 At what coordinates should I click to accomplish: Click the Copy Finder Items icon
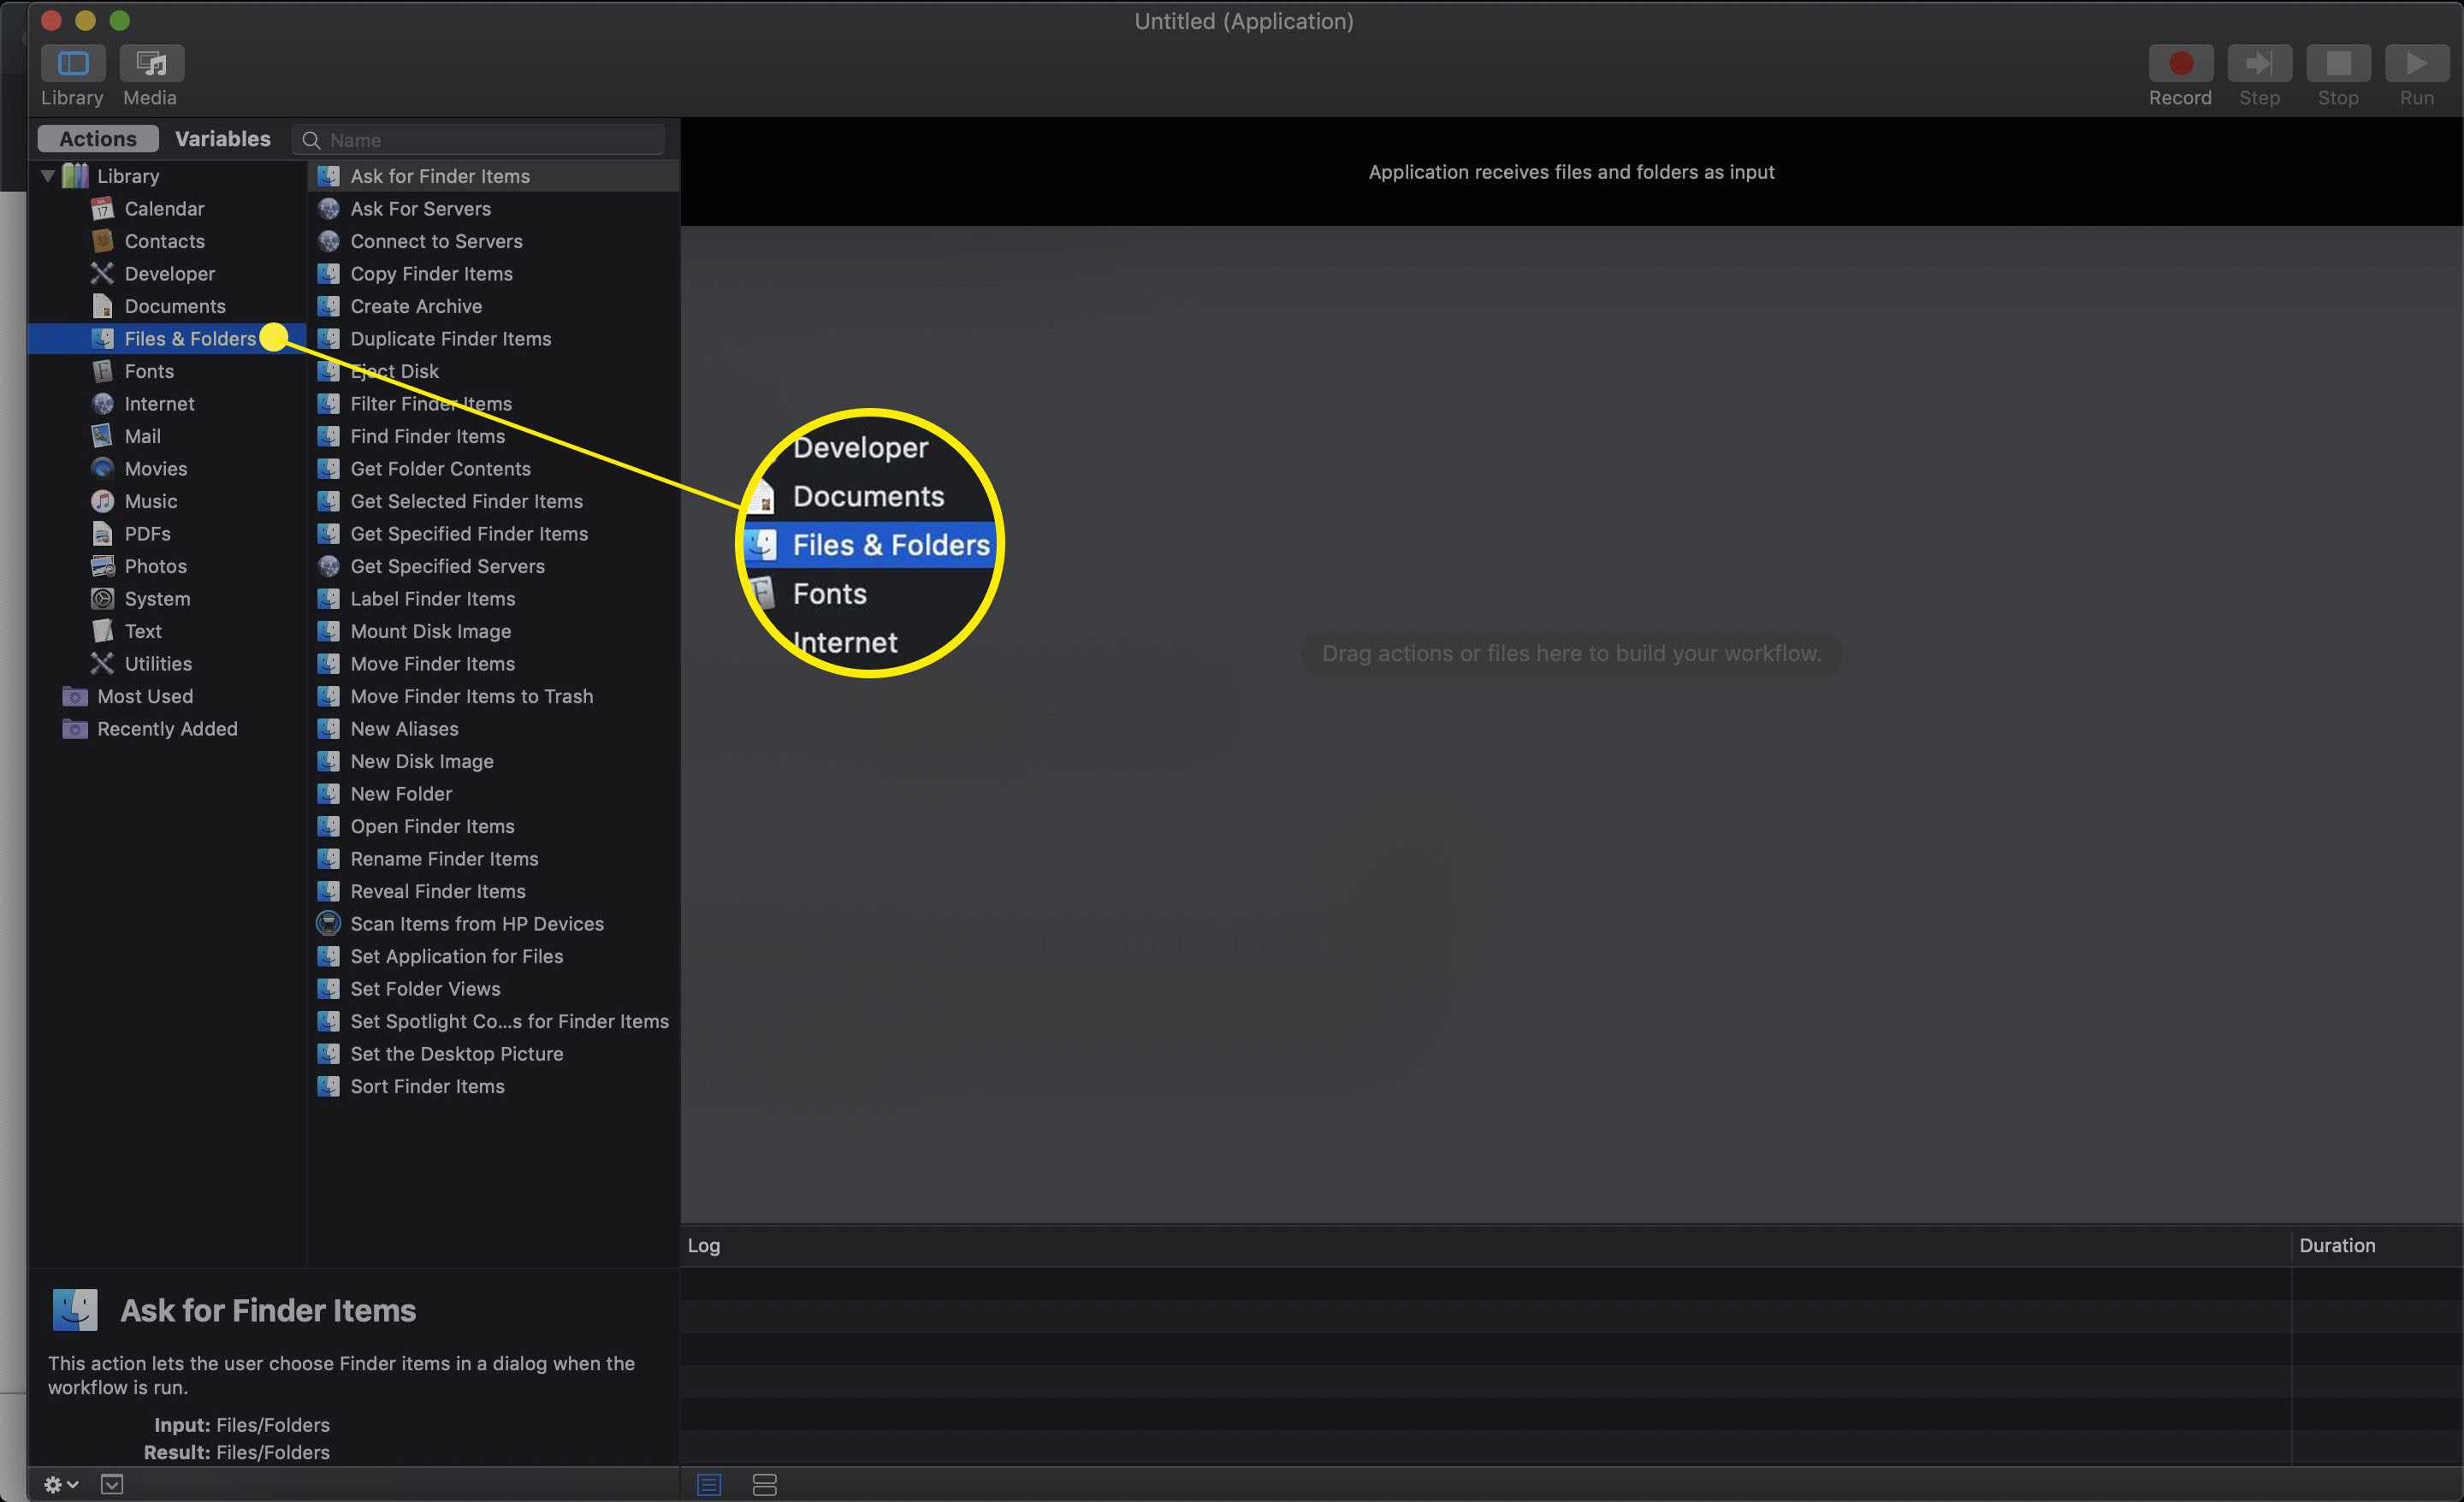pos(328,273)
